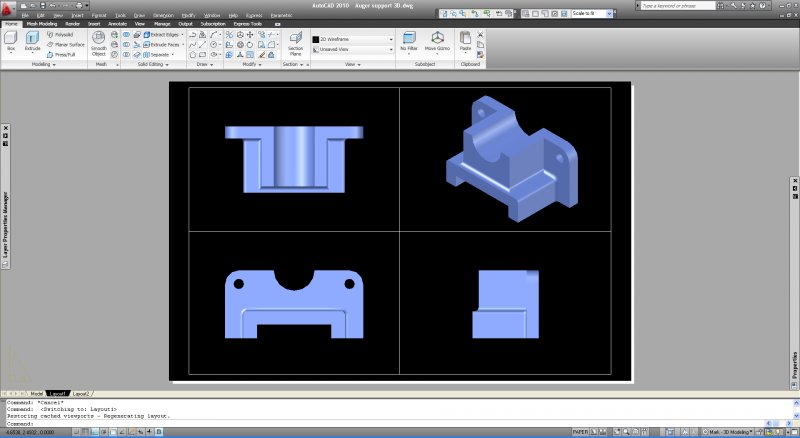Open the Help question mark icon
This screenshot has height=438, width=800.
tap(763, 6)
